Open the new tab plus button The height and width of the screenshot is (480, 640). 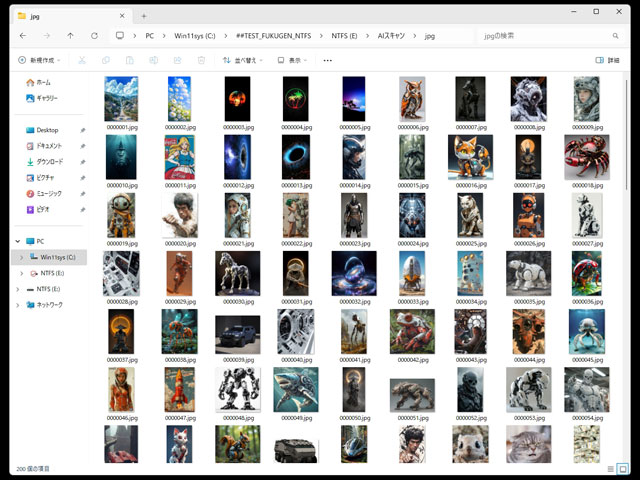click(143, 15)
